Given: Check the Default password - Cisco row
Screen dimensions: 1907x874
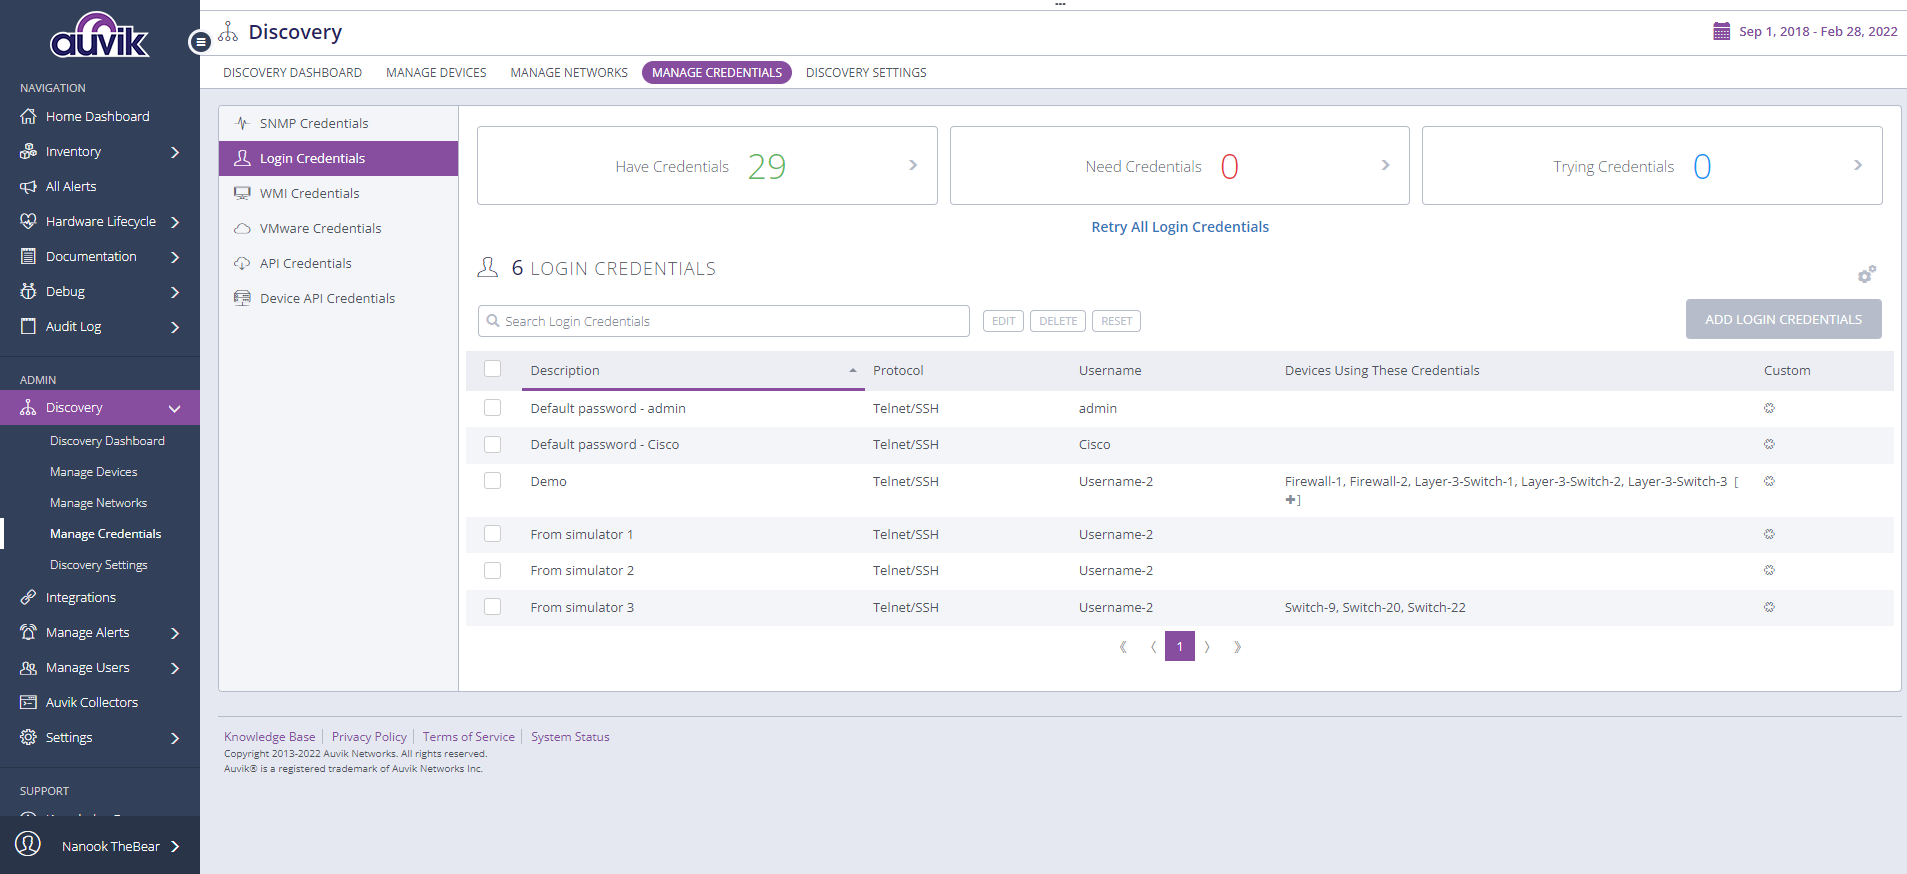Looking at the screenshot, I should point(492,444).
